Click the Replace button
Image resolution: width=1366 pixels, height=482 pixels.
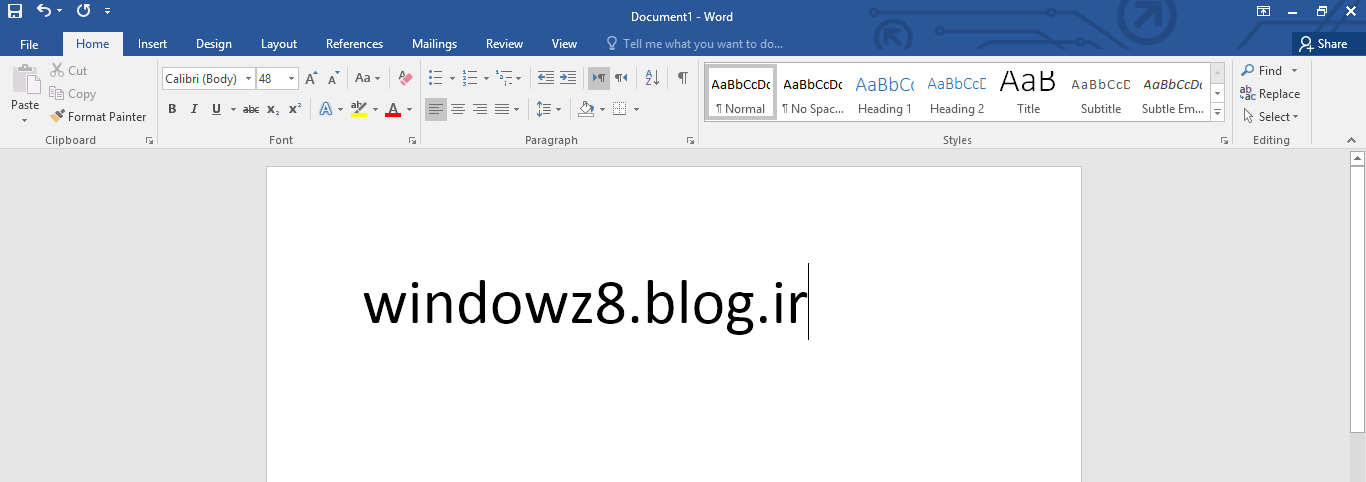point(1270,94)
